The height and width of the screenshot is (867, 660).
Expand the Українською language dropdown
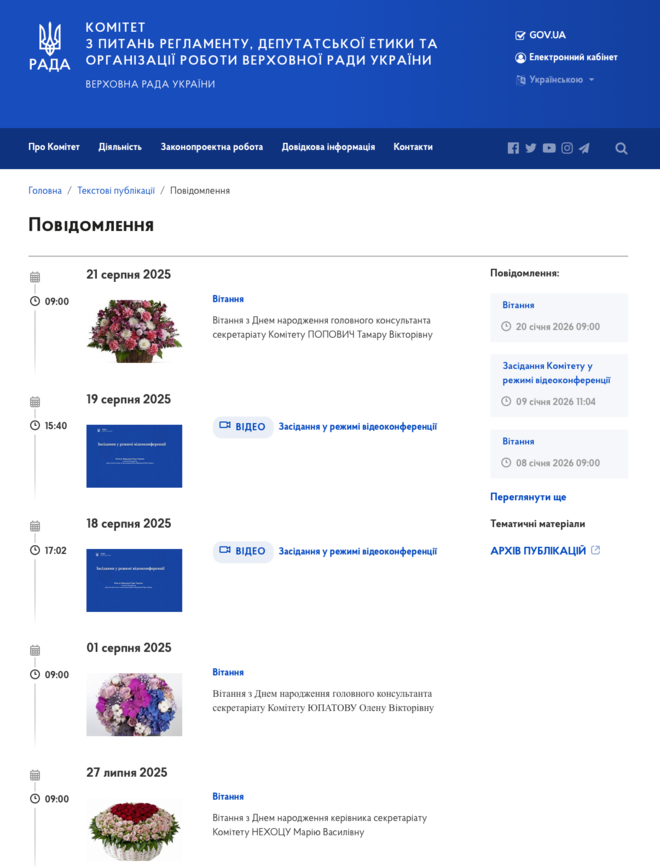click(555, 80)
